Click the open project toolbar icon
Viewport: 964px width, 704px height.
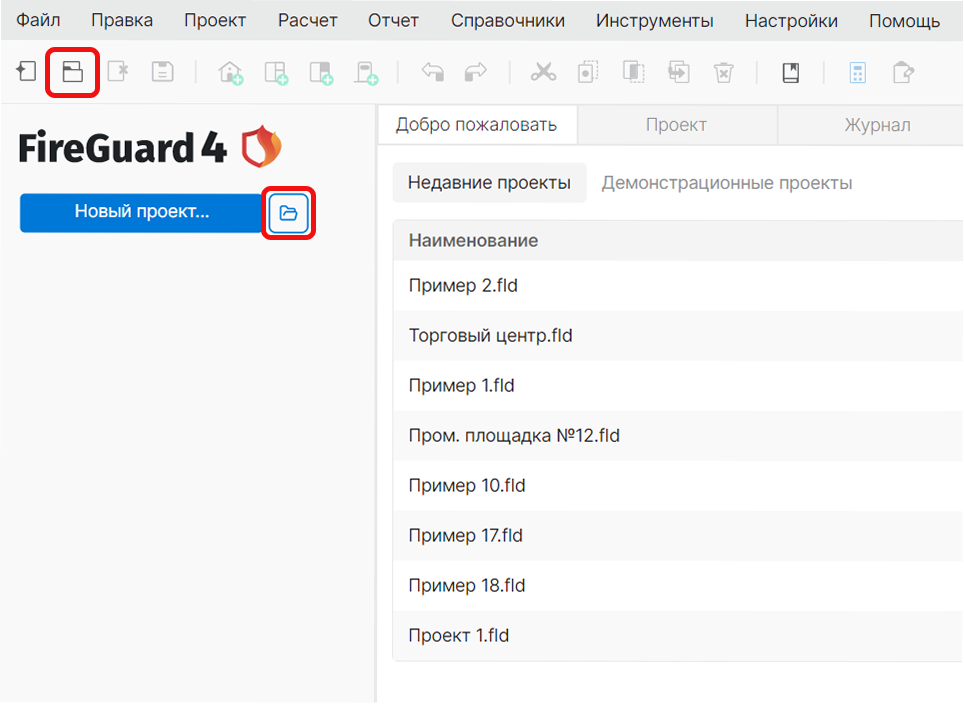coord(73,72)
